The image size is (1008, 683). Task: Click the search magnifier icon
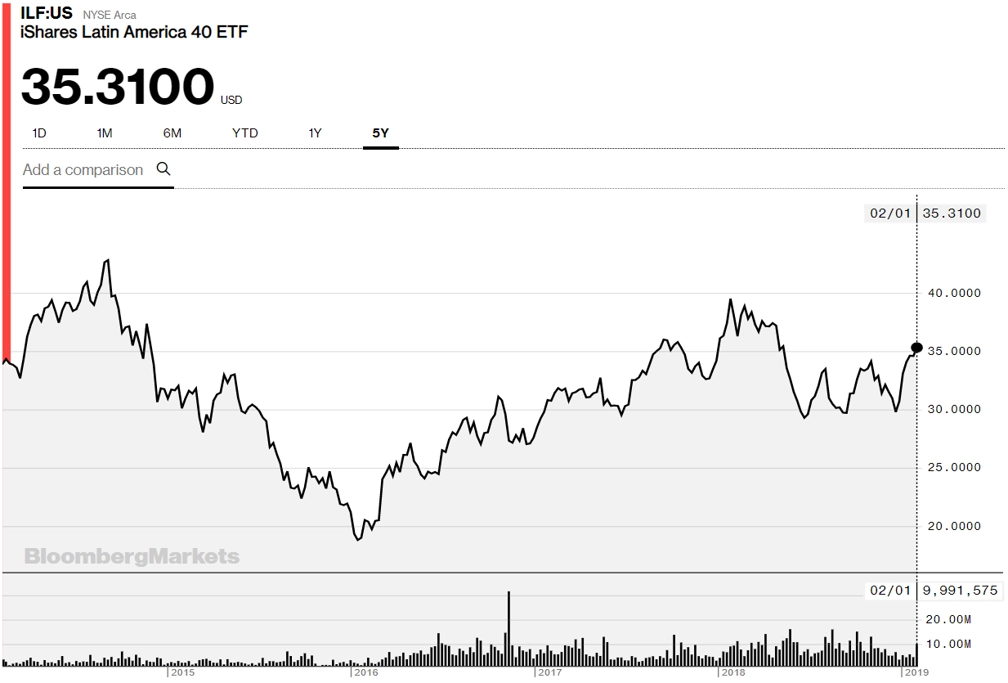click(x=163, y=169)
